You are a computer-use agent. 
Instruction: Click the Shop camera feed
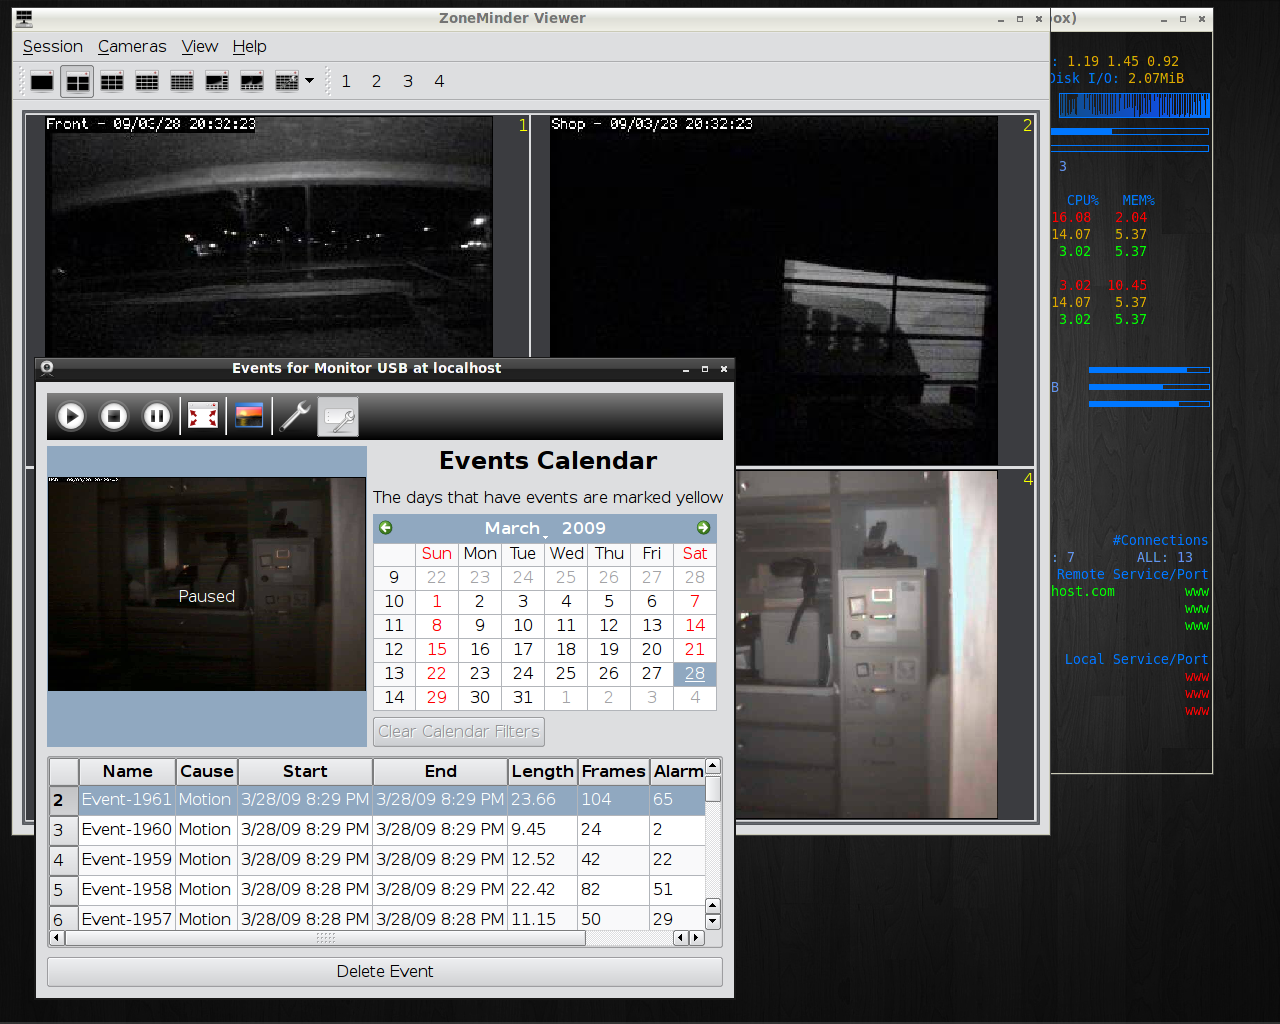click(x=774, y=290)
